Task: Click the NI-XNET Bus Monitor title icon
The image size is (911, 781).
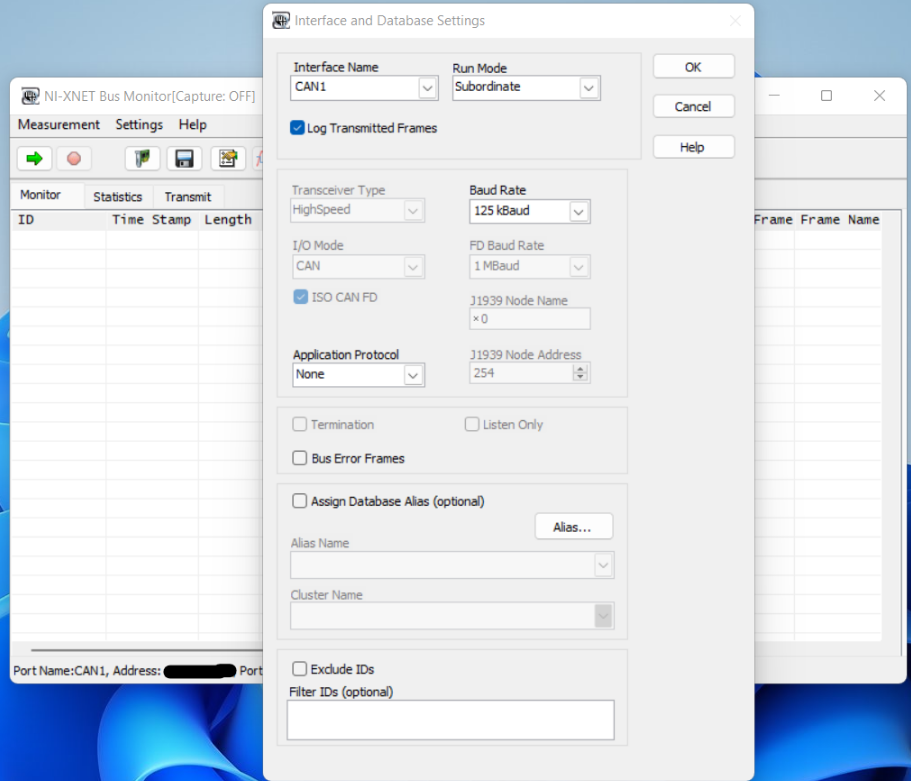Action: click(x=30, y=96)
